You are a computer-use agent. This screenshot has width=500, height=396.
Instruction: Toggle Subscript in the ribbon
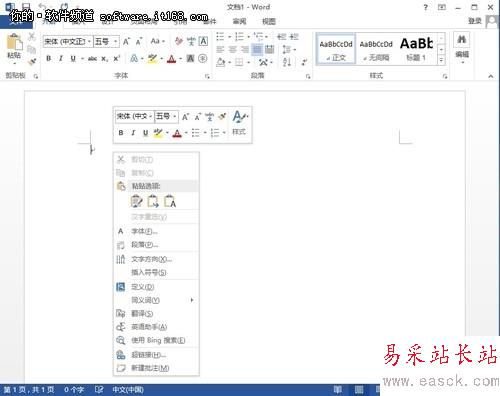pos(105,59)
